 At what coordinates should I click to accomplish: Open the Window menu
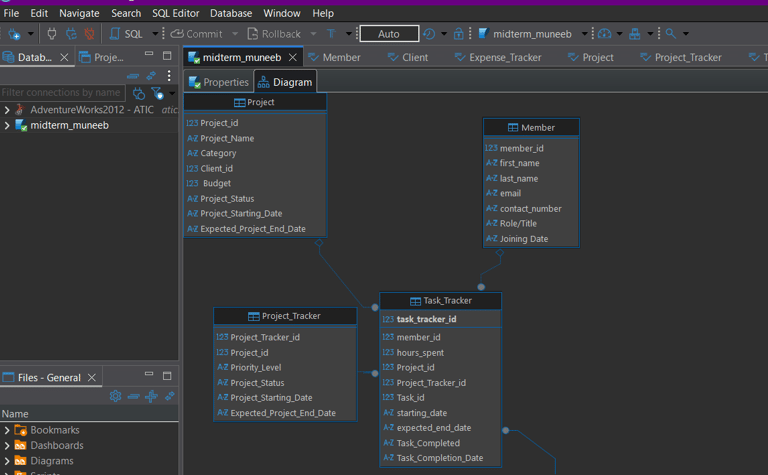282,13
